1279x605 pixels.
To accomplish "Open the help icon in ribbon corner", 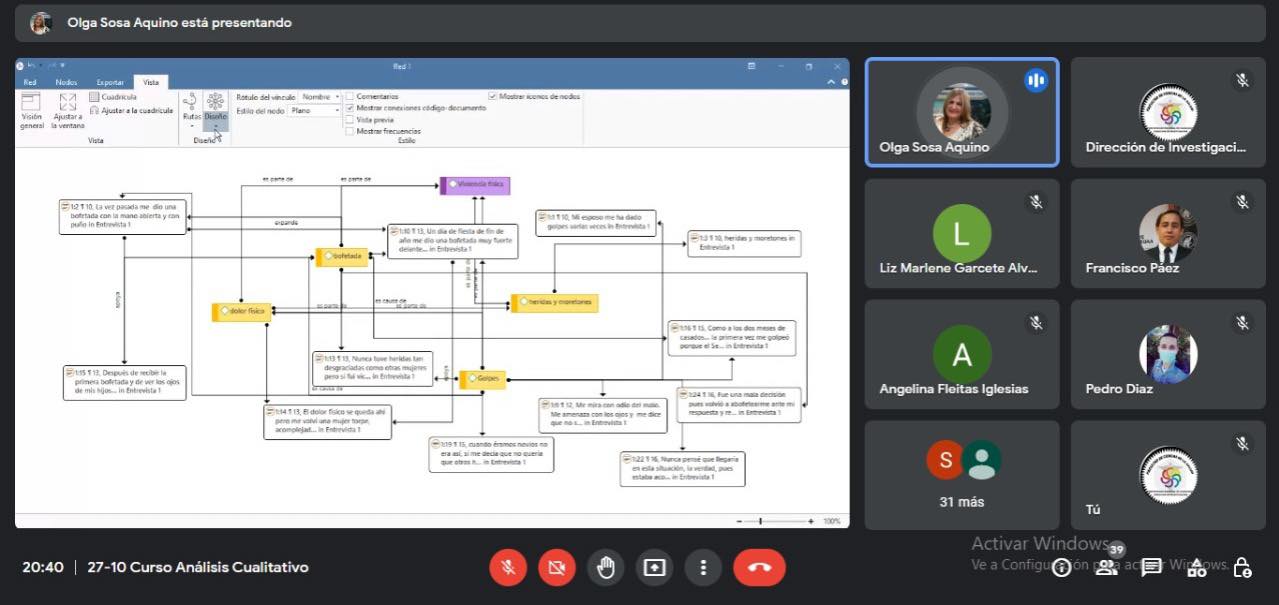I will pyautogui.click(x=843, y=82).
